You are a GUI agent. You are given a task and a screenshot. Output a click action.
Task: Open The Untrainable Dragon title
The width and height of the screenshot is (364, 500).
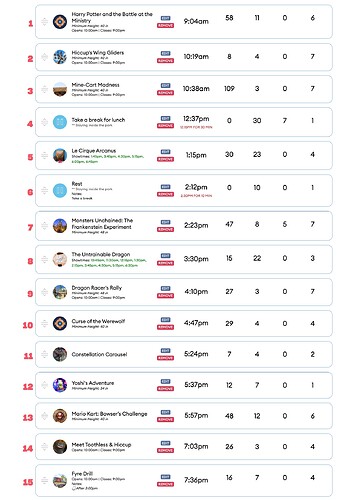click(101, 254)
